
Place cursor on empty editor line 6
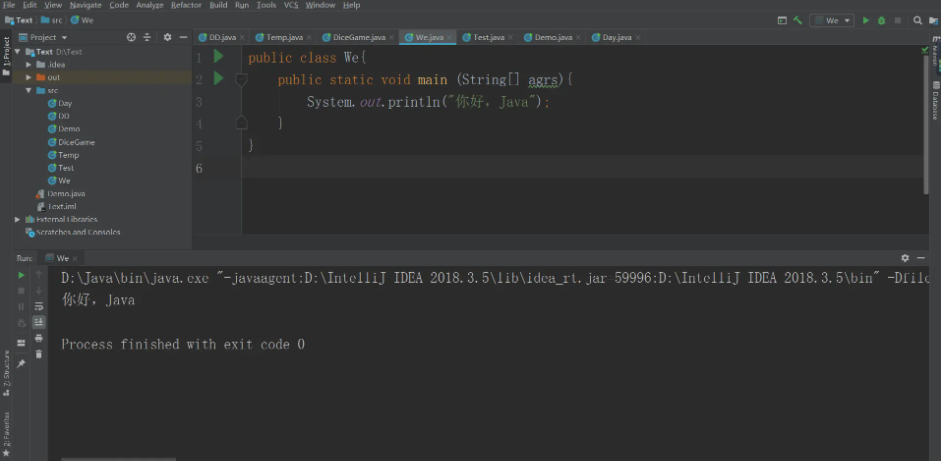point(582,168)
